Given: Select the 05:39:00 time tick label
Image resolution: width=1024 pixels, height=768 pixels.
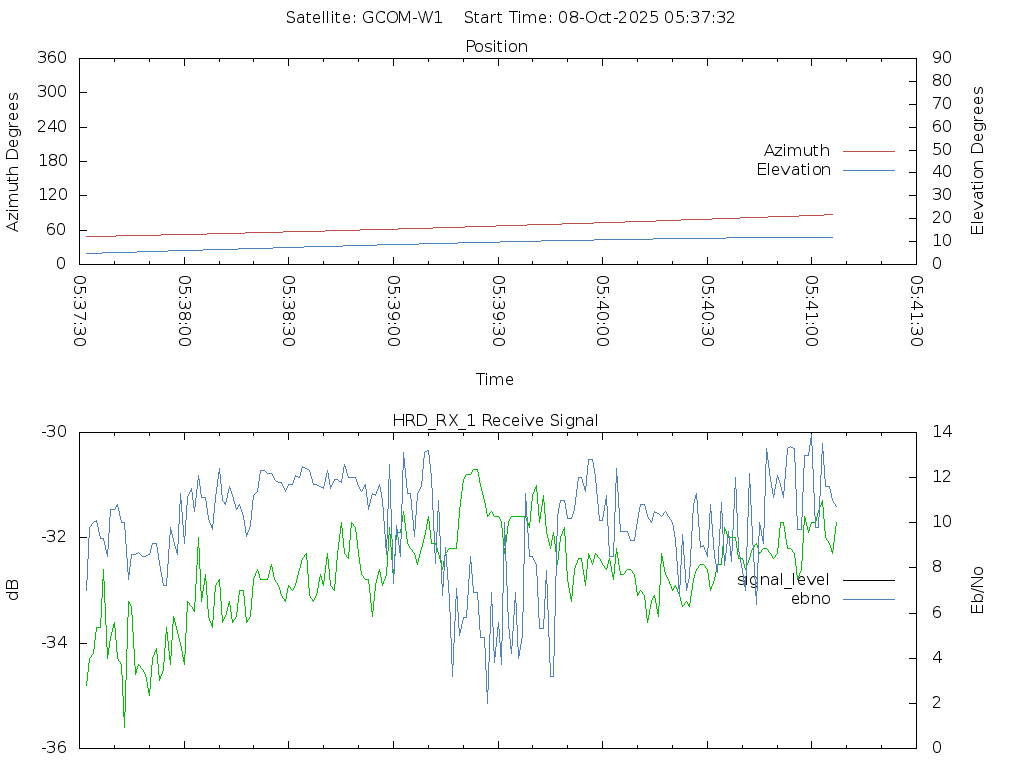Looking at the screenshot, I should click(x=393, y=312).
